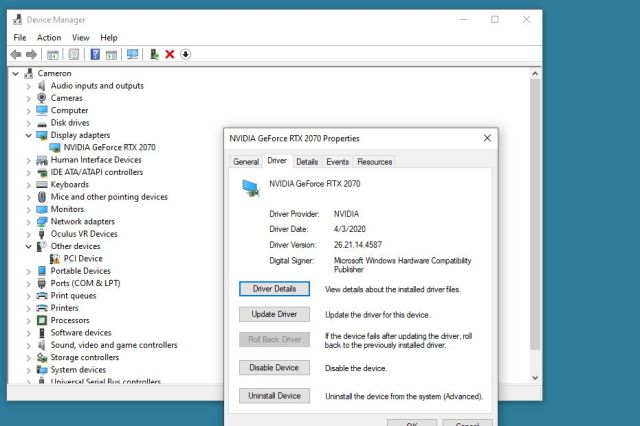The image size is (640, 426).
Task: Select the Computer monitor icon
Action: (x=42, y=111)
